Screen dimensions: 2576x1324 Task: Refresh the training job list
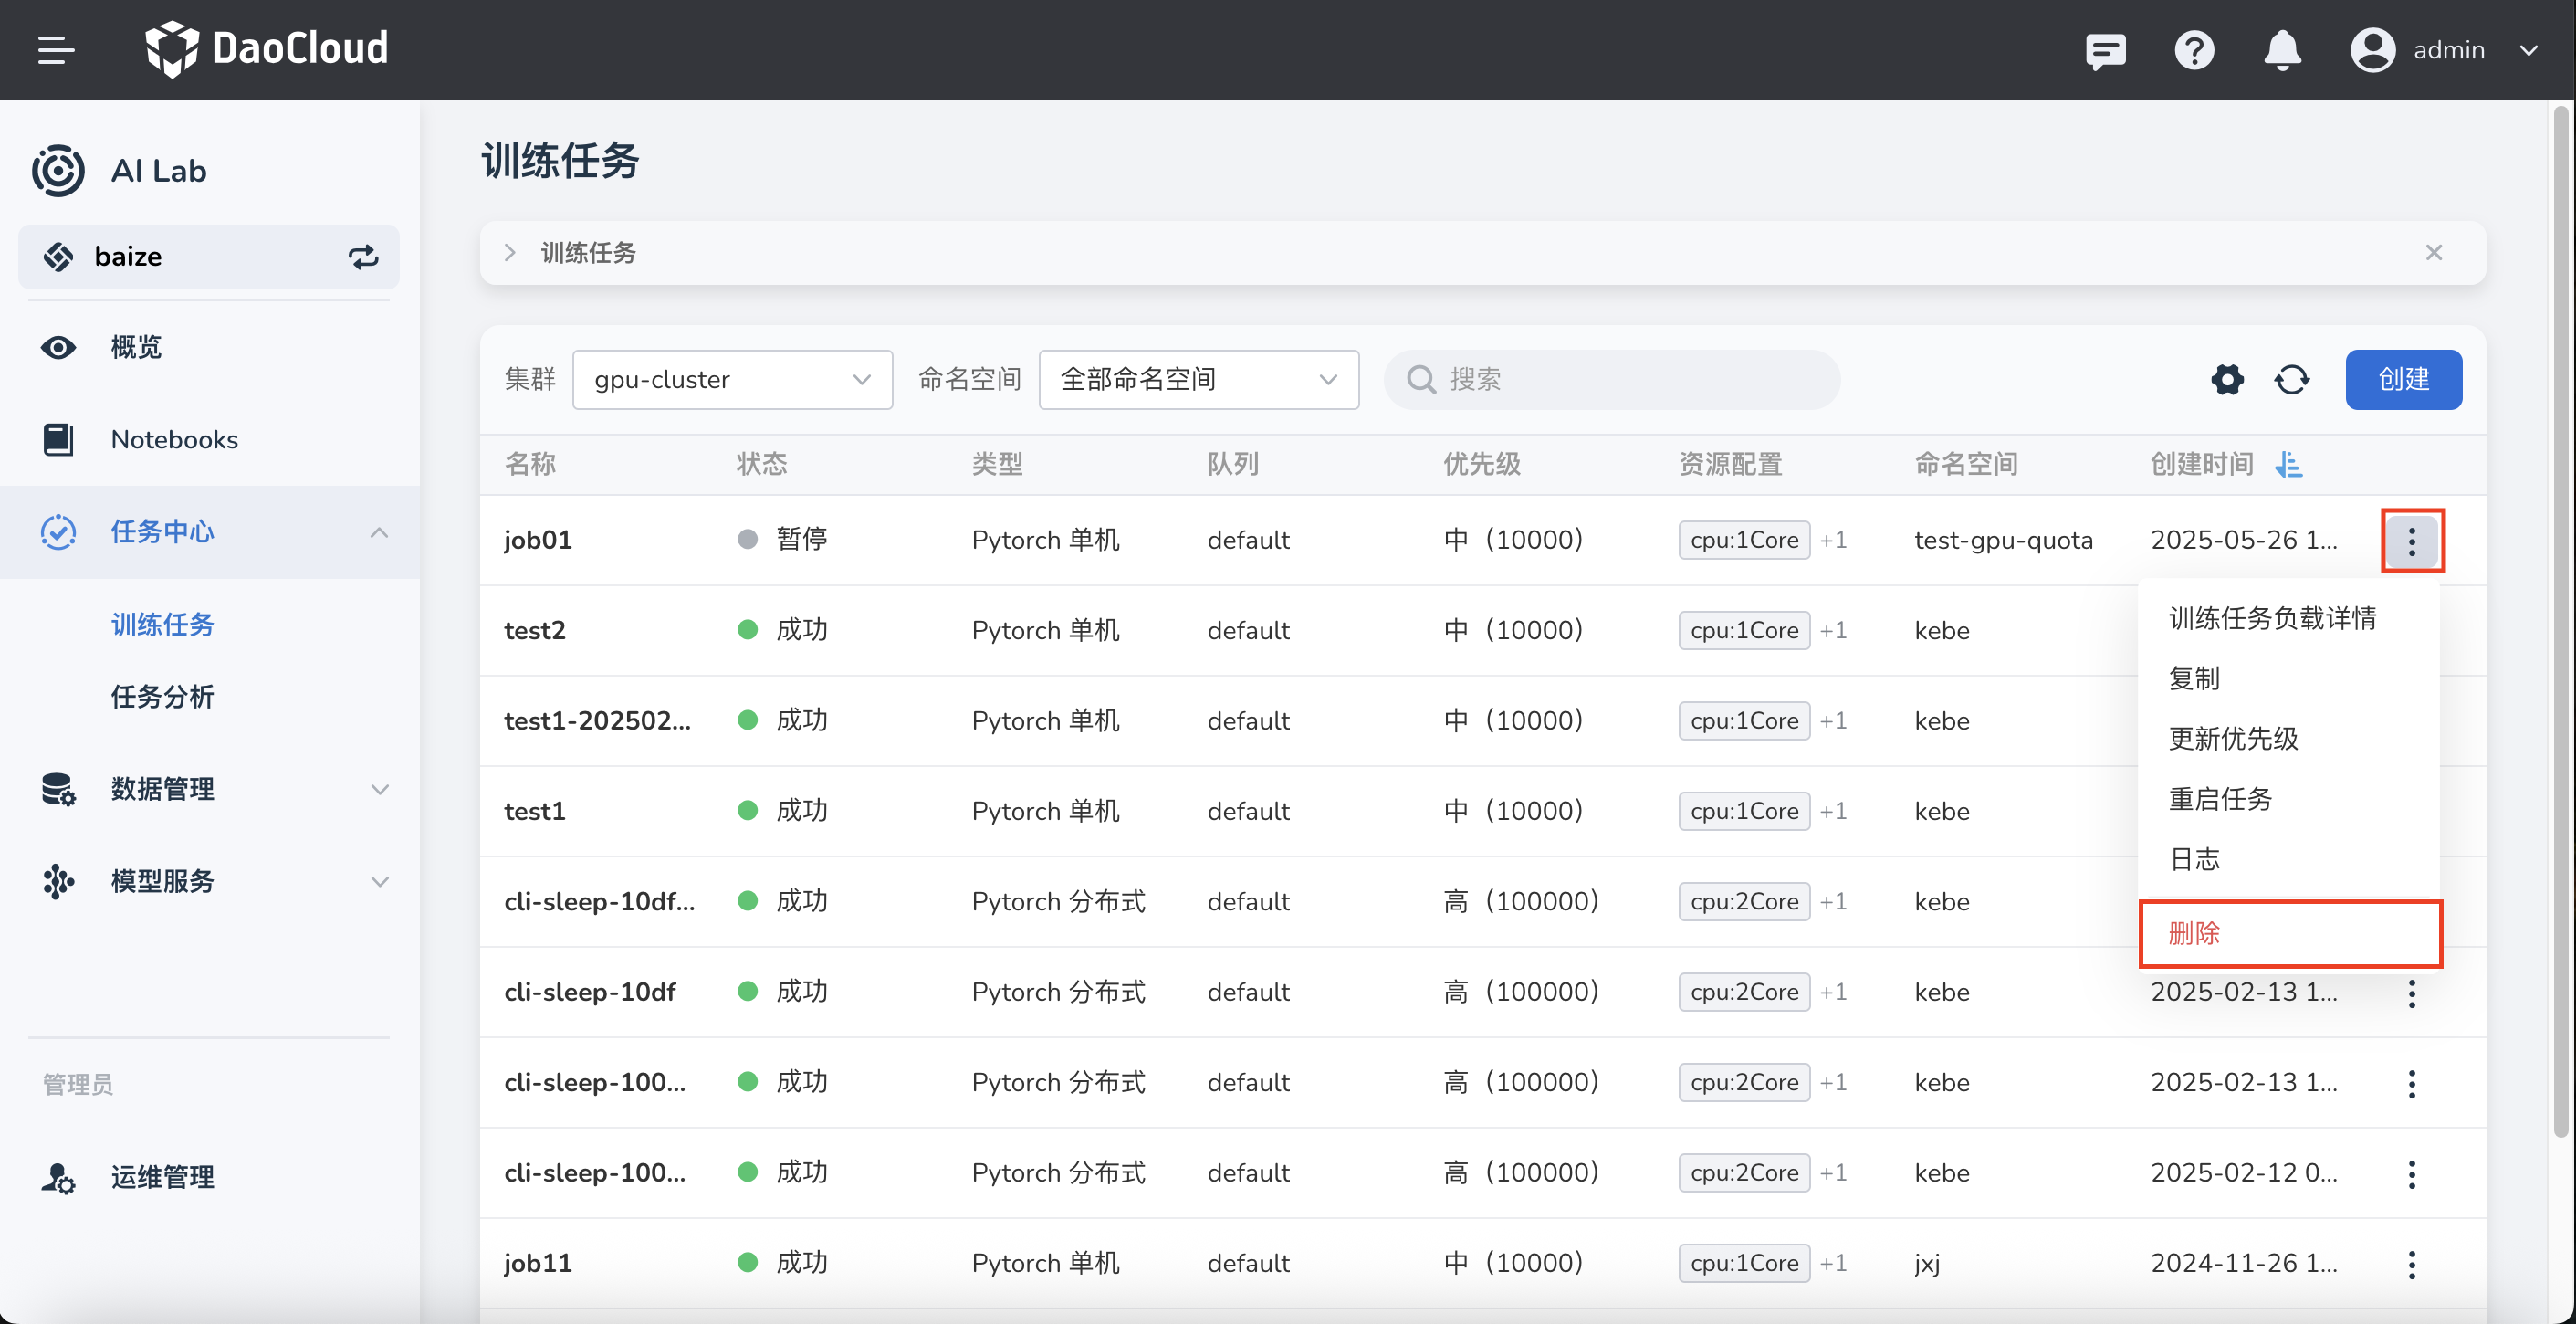2292,380
